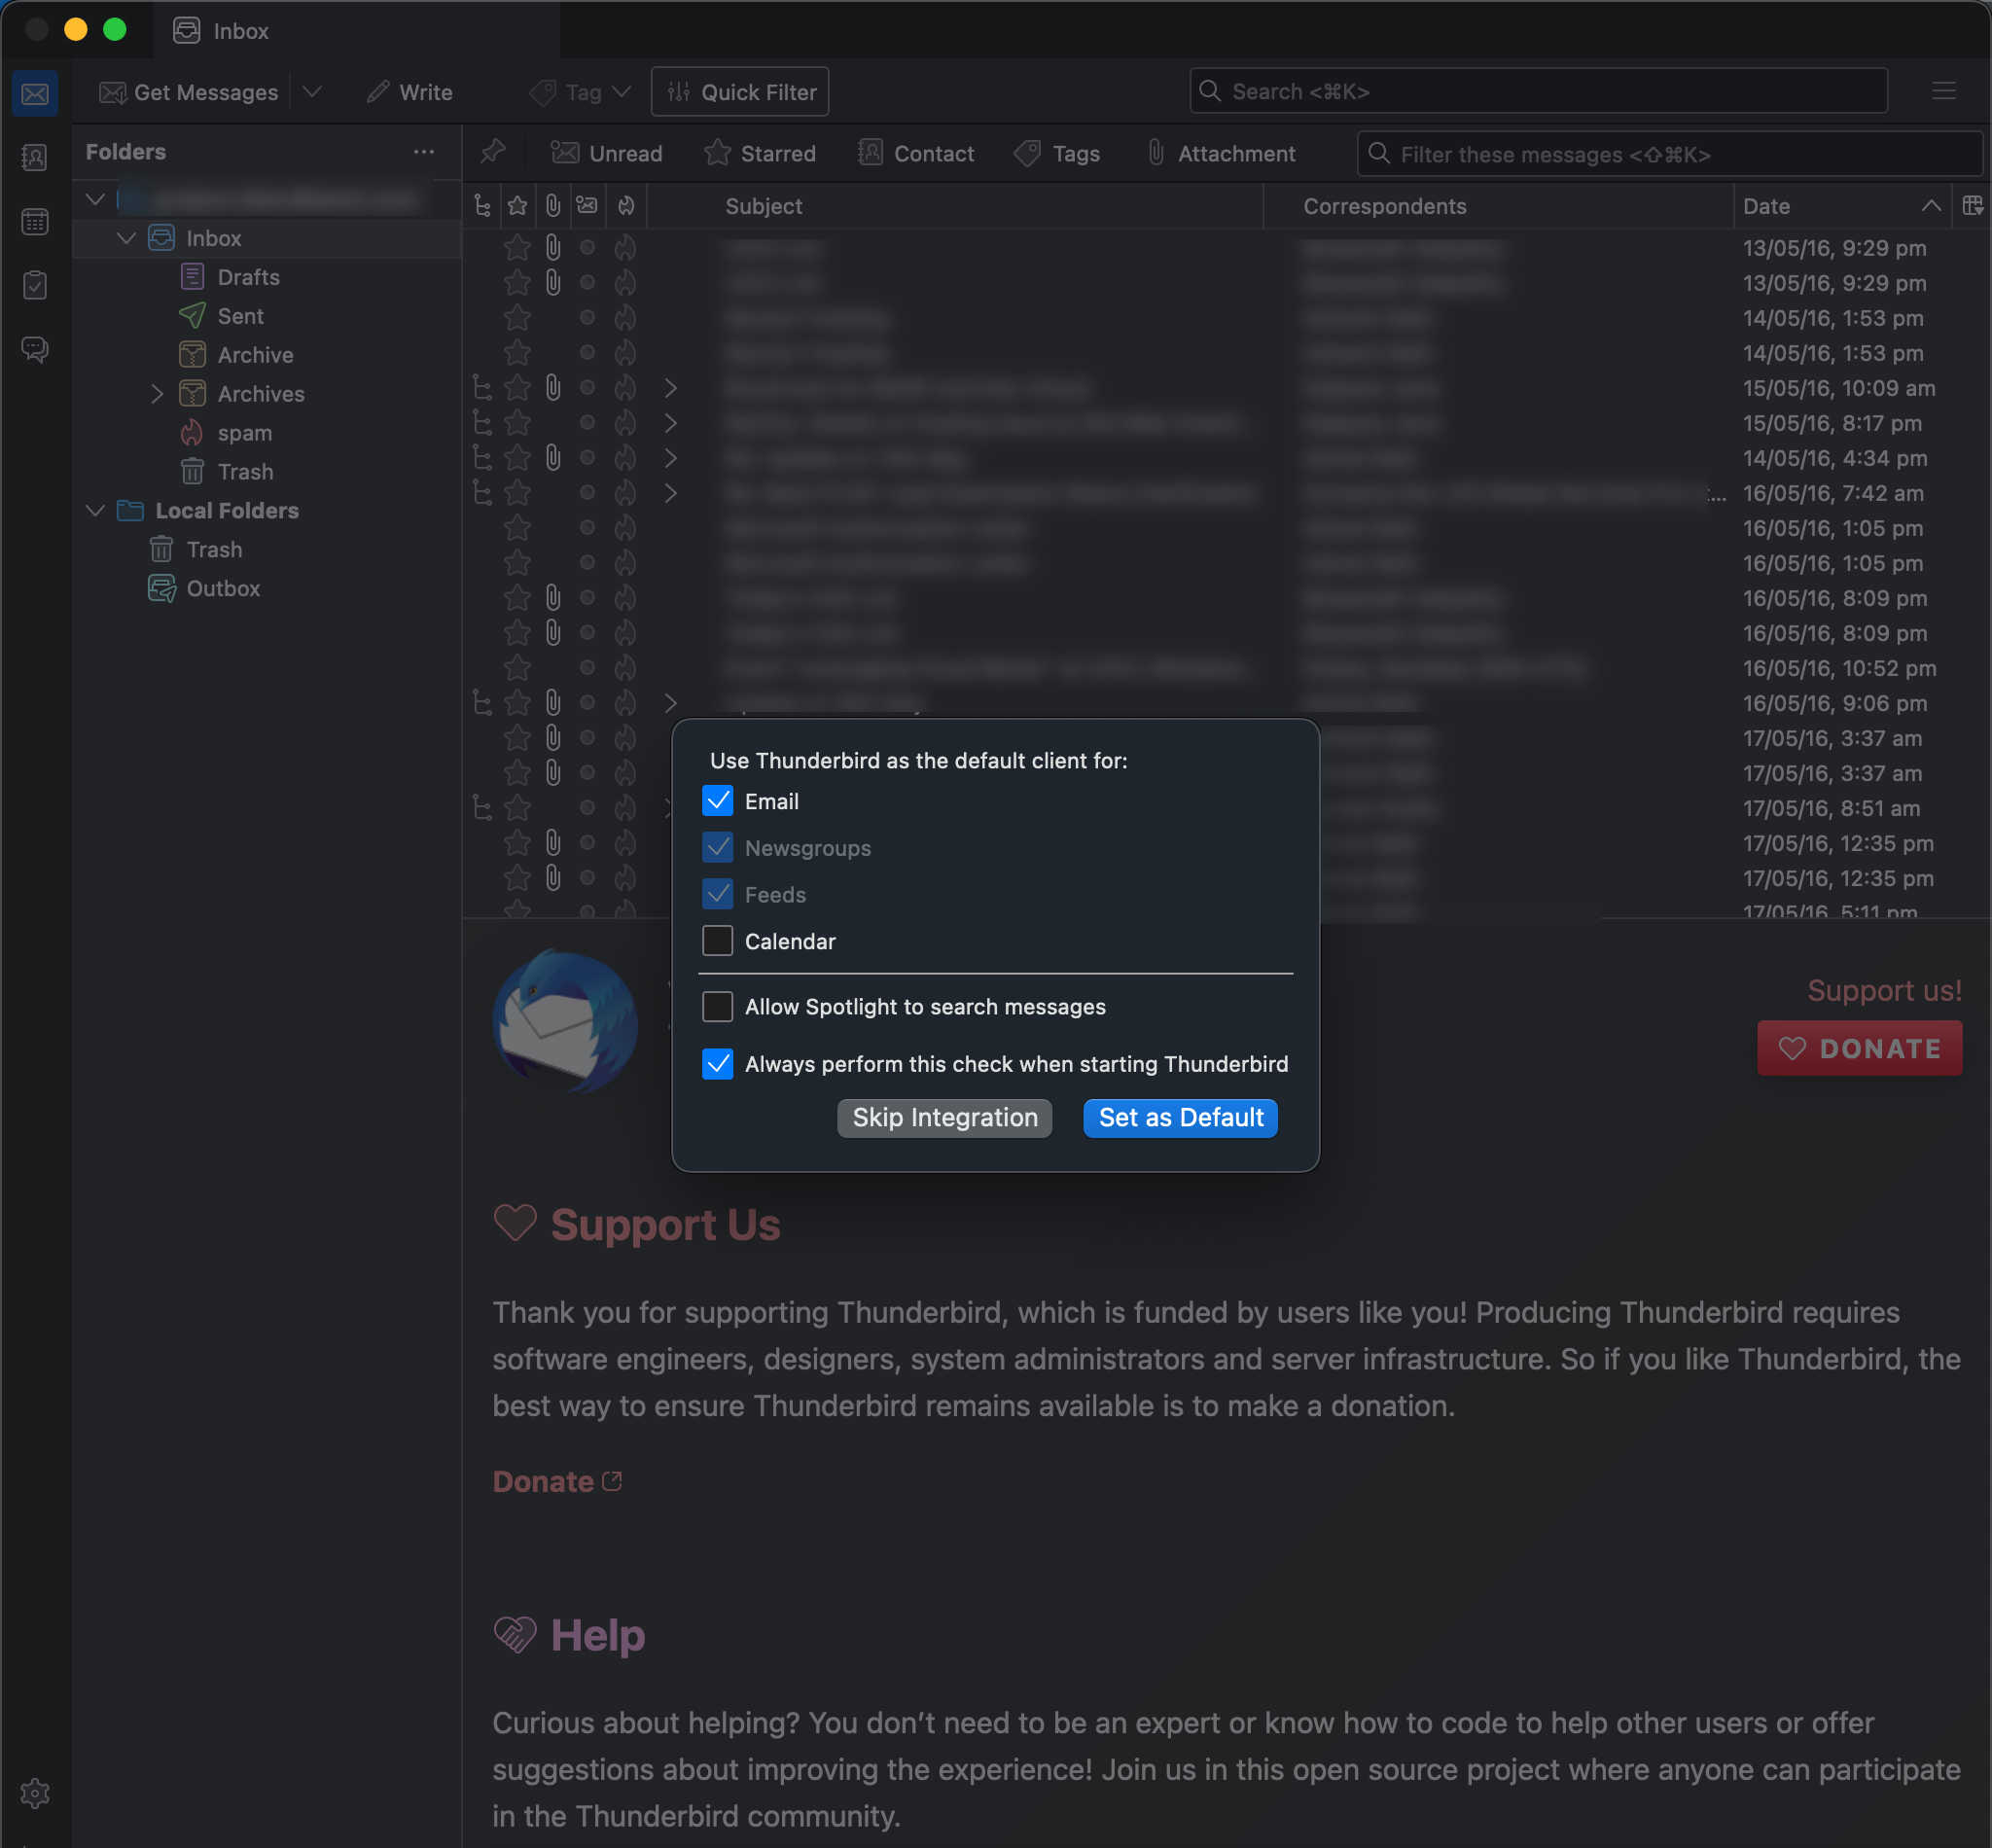This screenshot has height=1848, width=1992.
Task: Click the Quick Filter icon
Action: pos(681,92)
